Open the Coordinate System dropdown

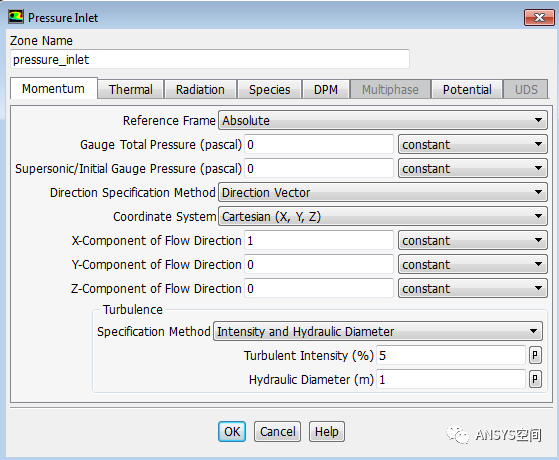click(383, 216)
